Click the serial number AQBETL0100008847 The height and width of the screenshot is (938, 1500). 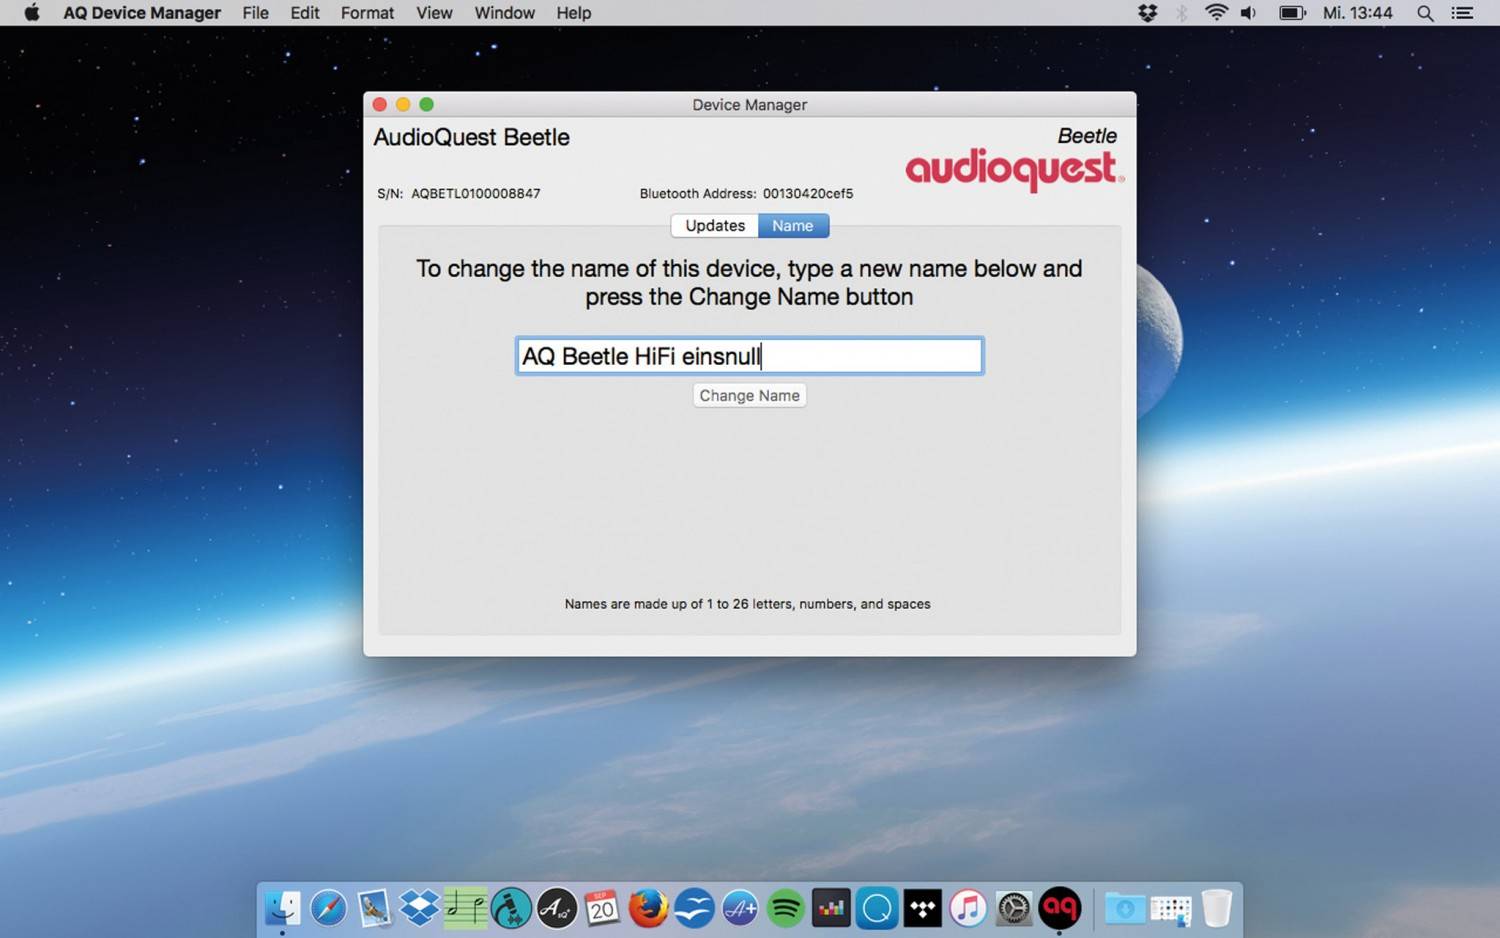(x=476, y=194)
